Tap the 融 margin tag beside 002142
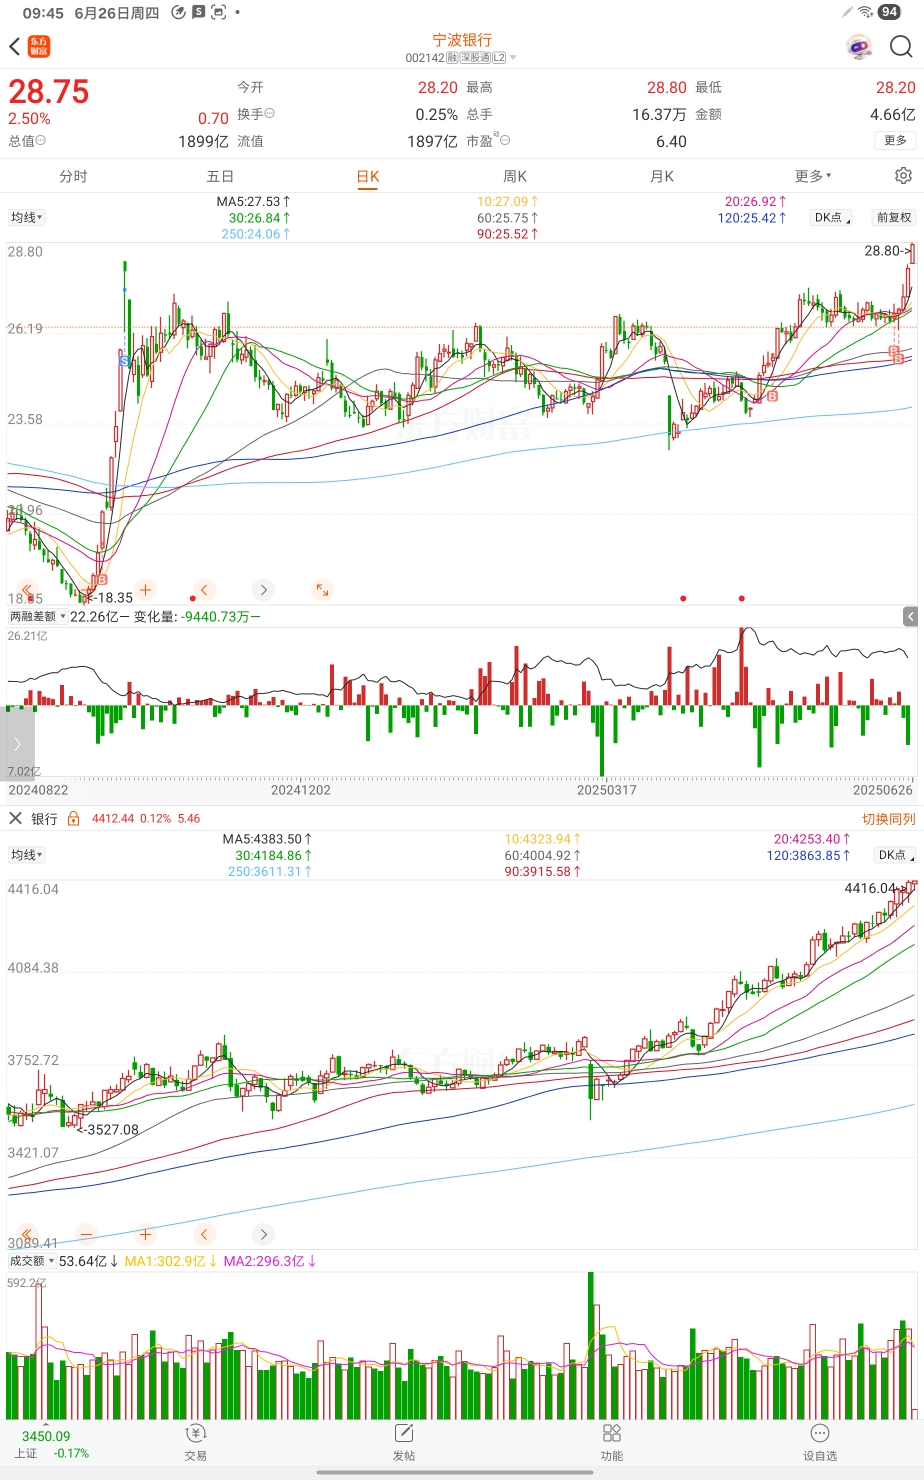The height and width of the screenshot is (1480, 924). pos(451,58)
